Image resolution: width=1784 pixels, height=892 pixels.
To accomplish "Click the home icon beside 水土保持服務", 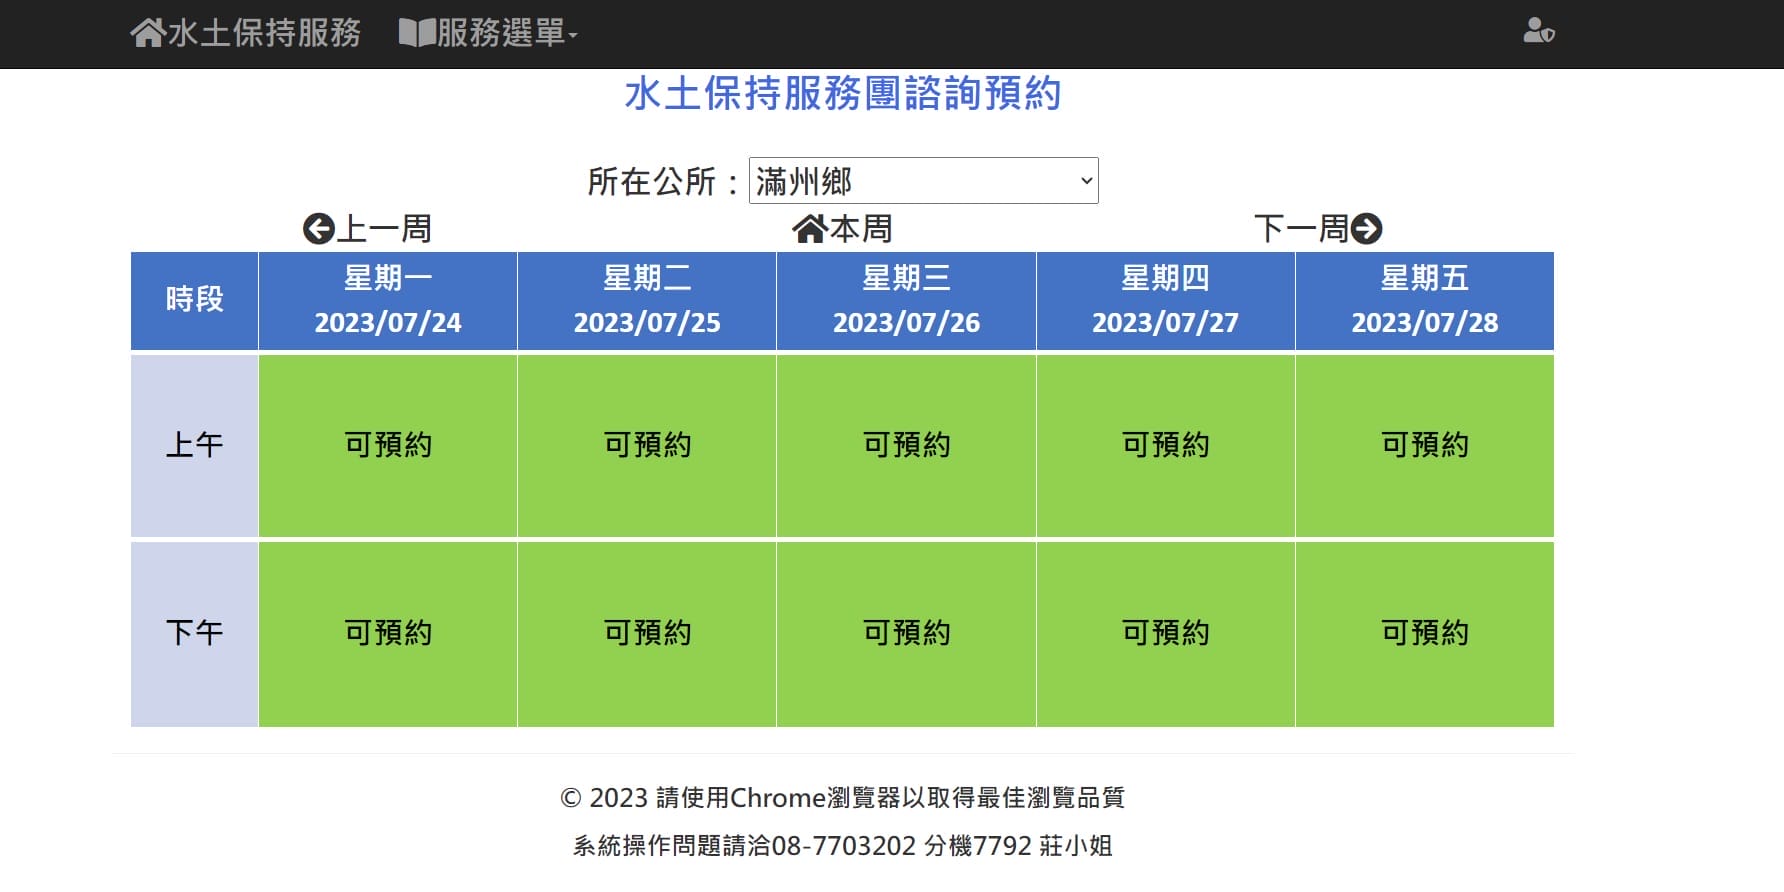I will 147,33.
